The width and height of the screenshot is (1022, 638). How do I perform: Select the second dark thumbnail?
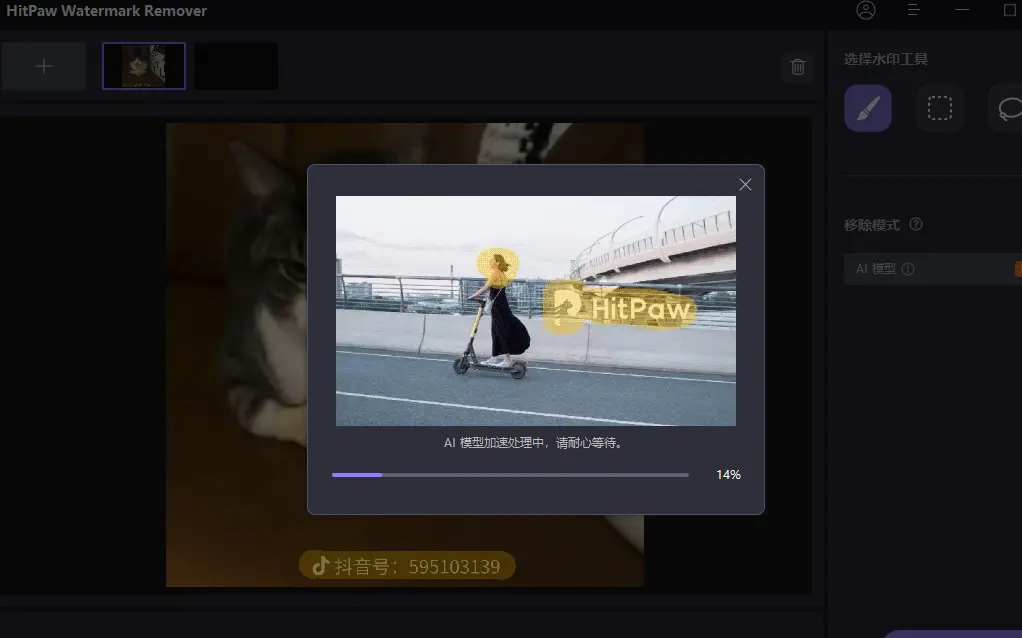236,66
